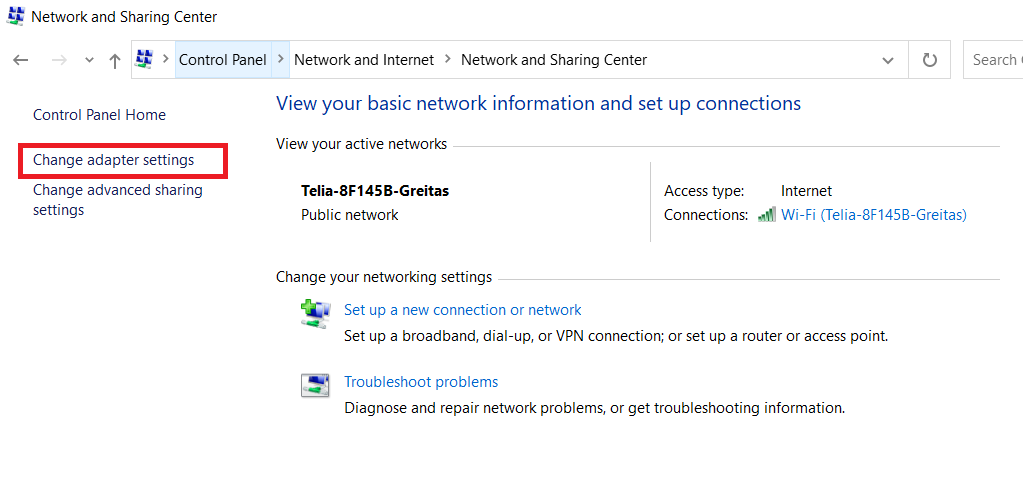The image size is (1023, 480).
Task: Click the forward navigation arrow
Action: tap(59, 61)
